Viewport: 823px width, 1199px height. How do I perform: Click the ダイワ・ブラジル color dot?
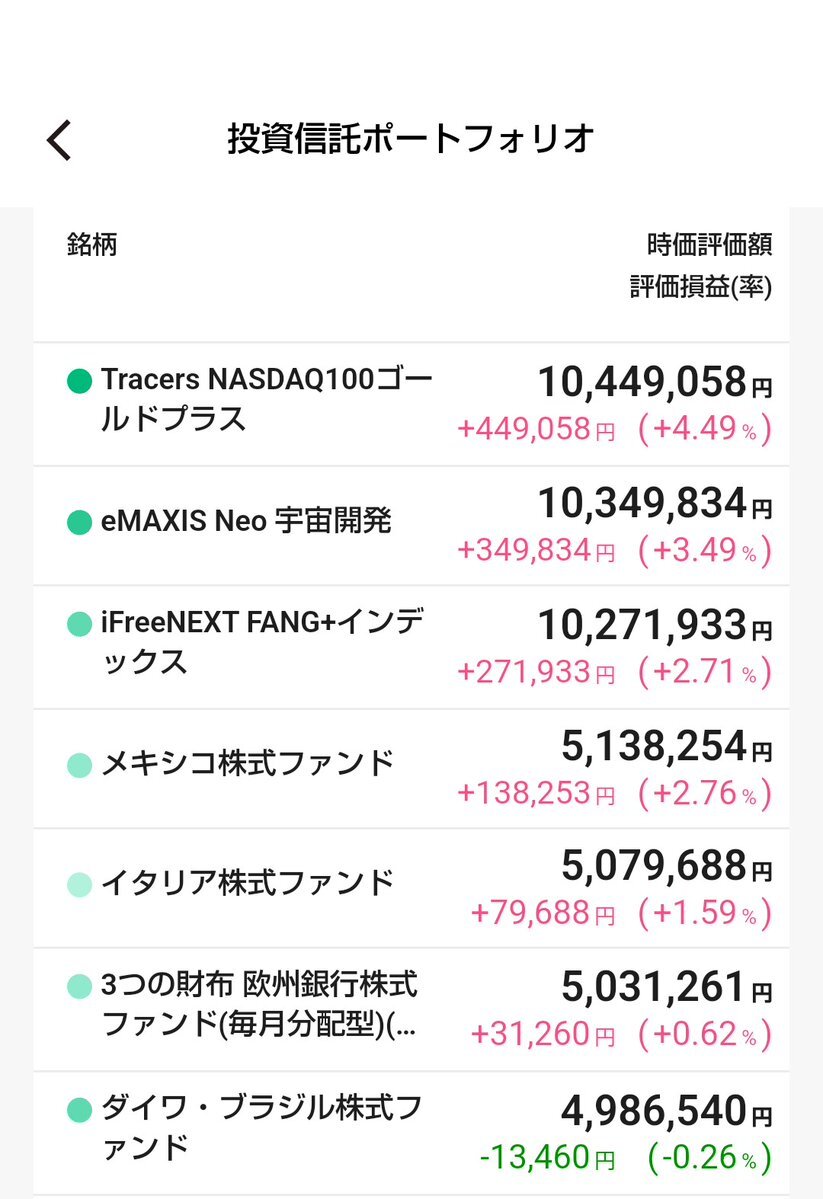79,1109
